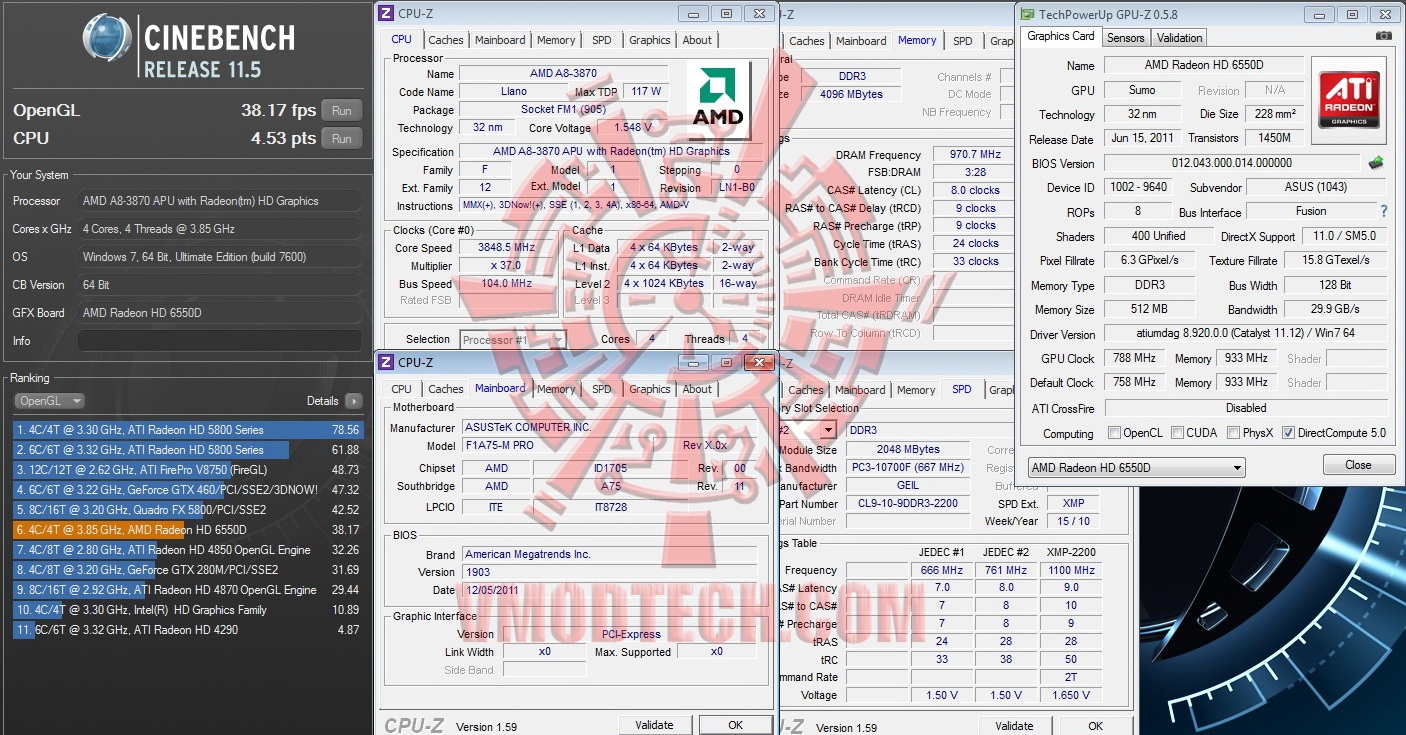Click OK in CPU-Z Mainboard window
Viewport: 1406px width, 735px height.
click(735, 725)
